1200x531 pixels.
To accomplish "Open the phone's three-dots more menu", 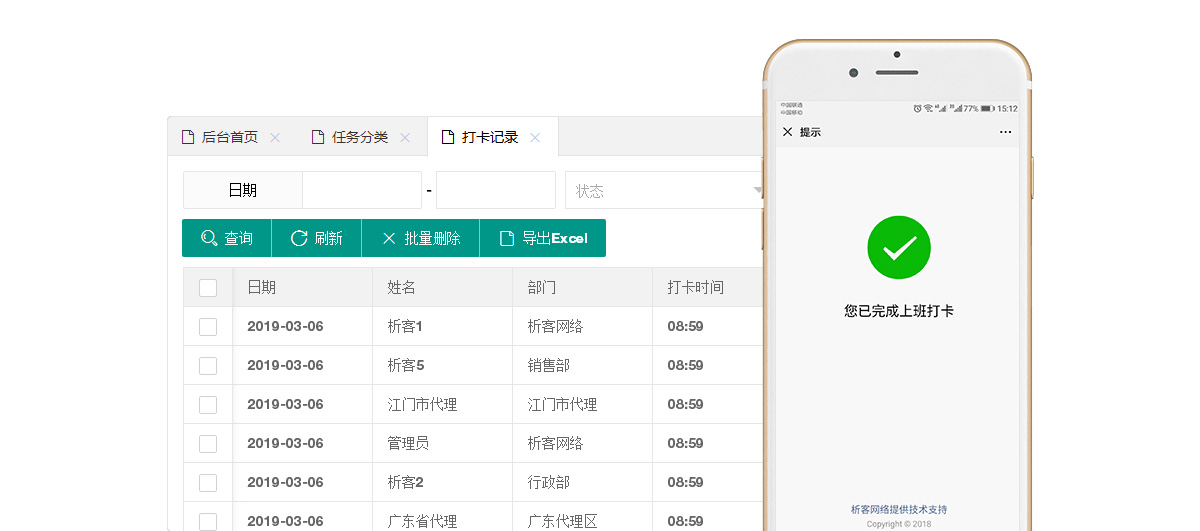I will (x=1006, y=132).
